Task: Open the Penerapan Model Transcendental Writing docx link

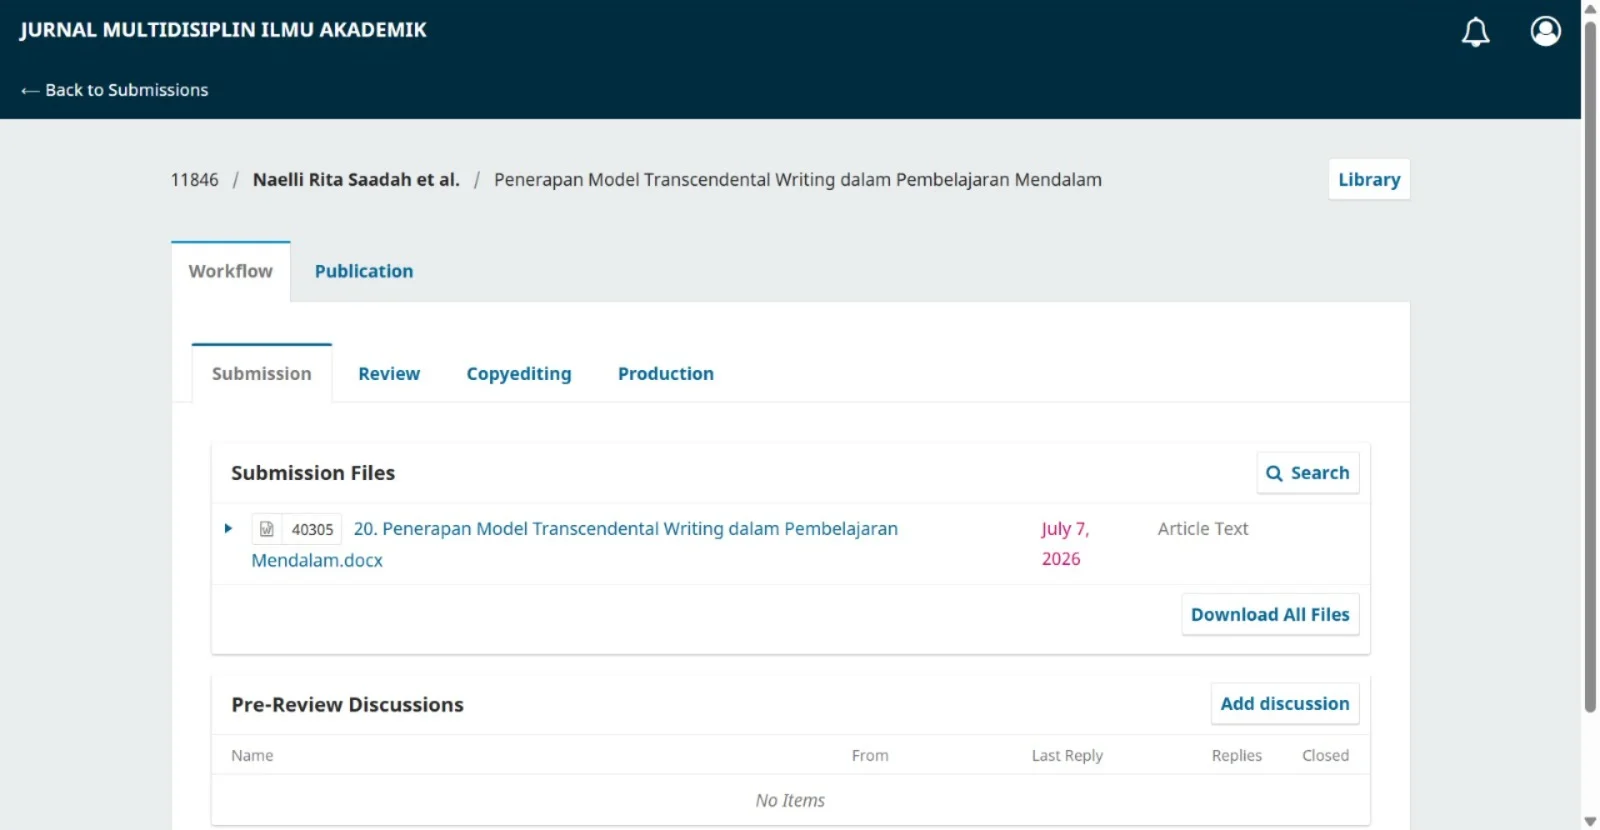Action: click(575, 544)
